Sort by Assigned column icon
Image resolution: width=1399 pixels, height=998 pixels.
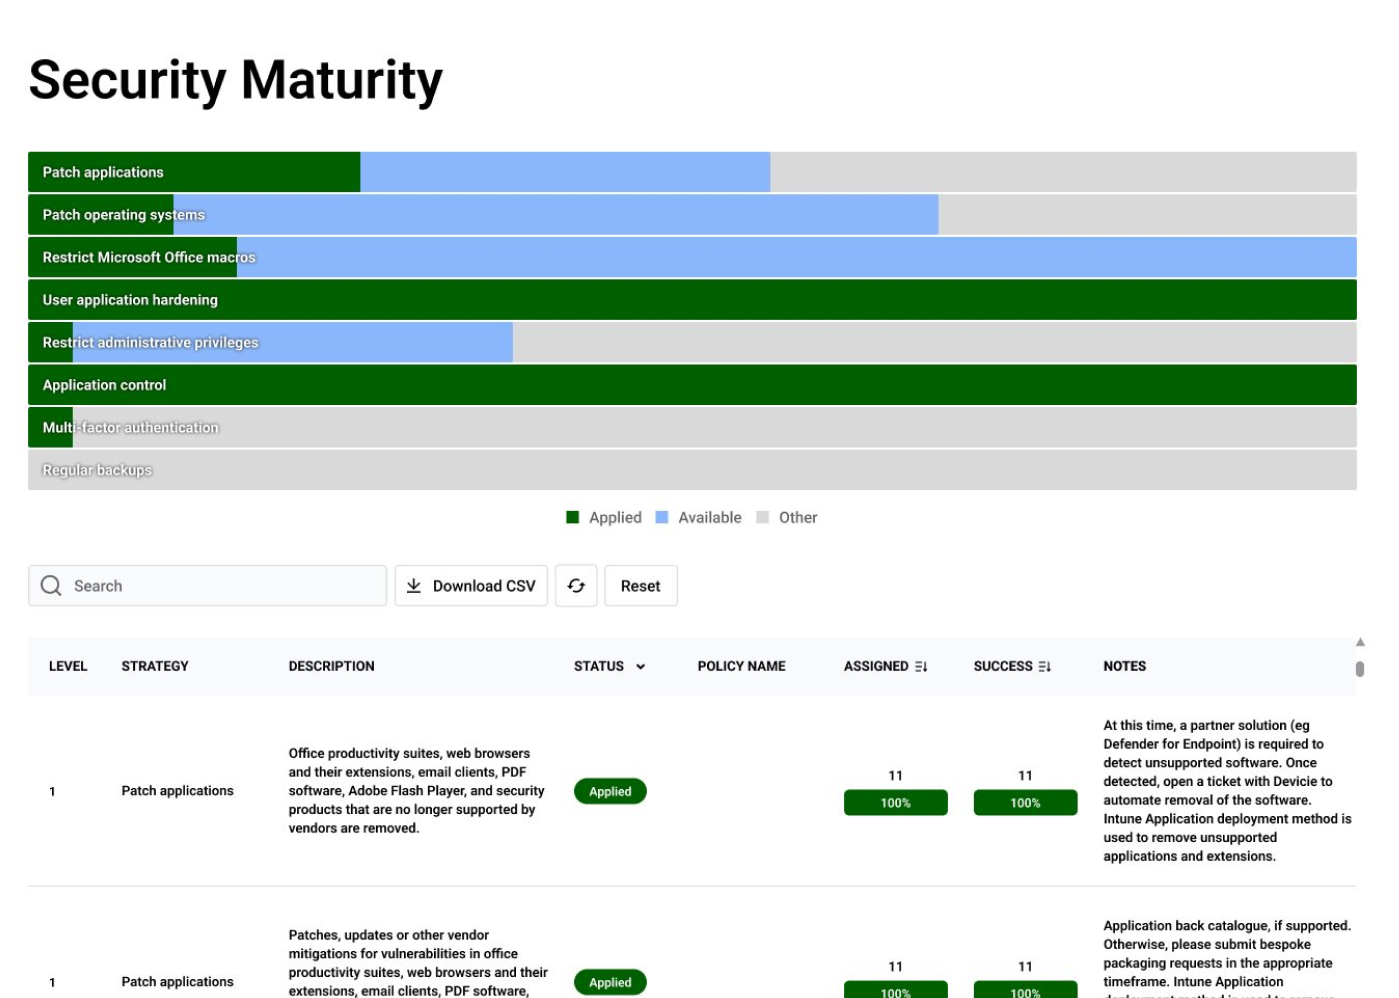[921, 666]
